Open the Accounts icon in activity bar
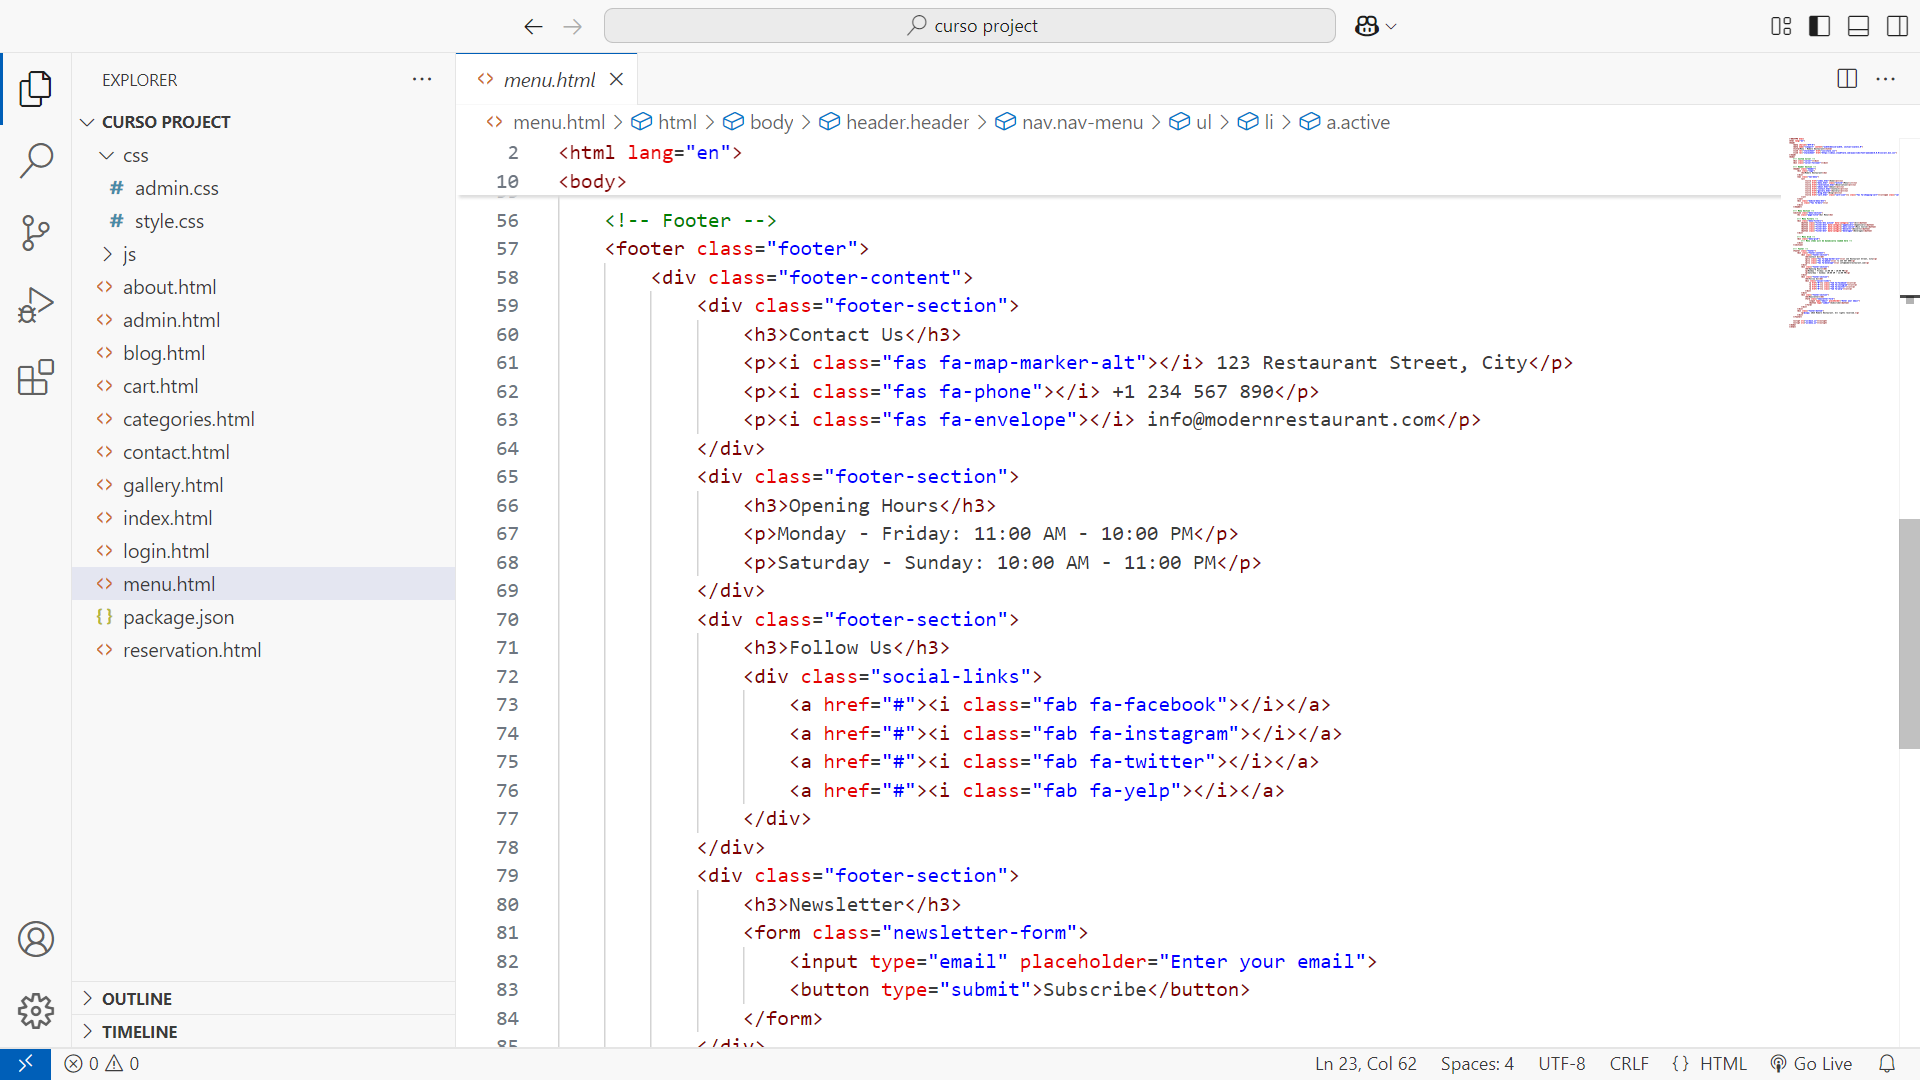 (36, 939)
